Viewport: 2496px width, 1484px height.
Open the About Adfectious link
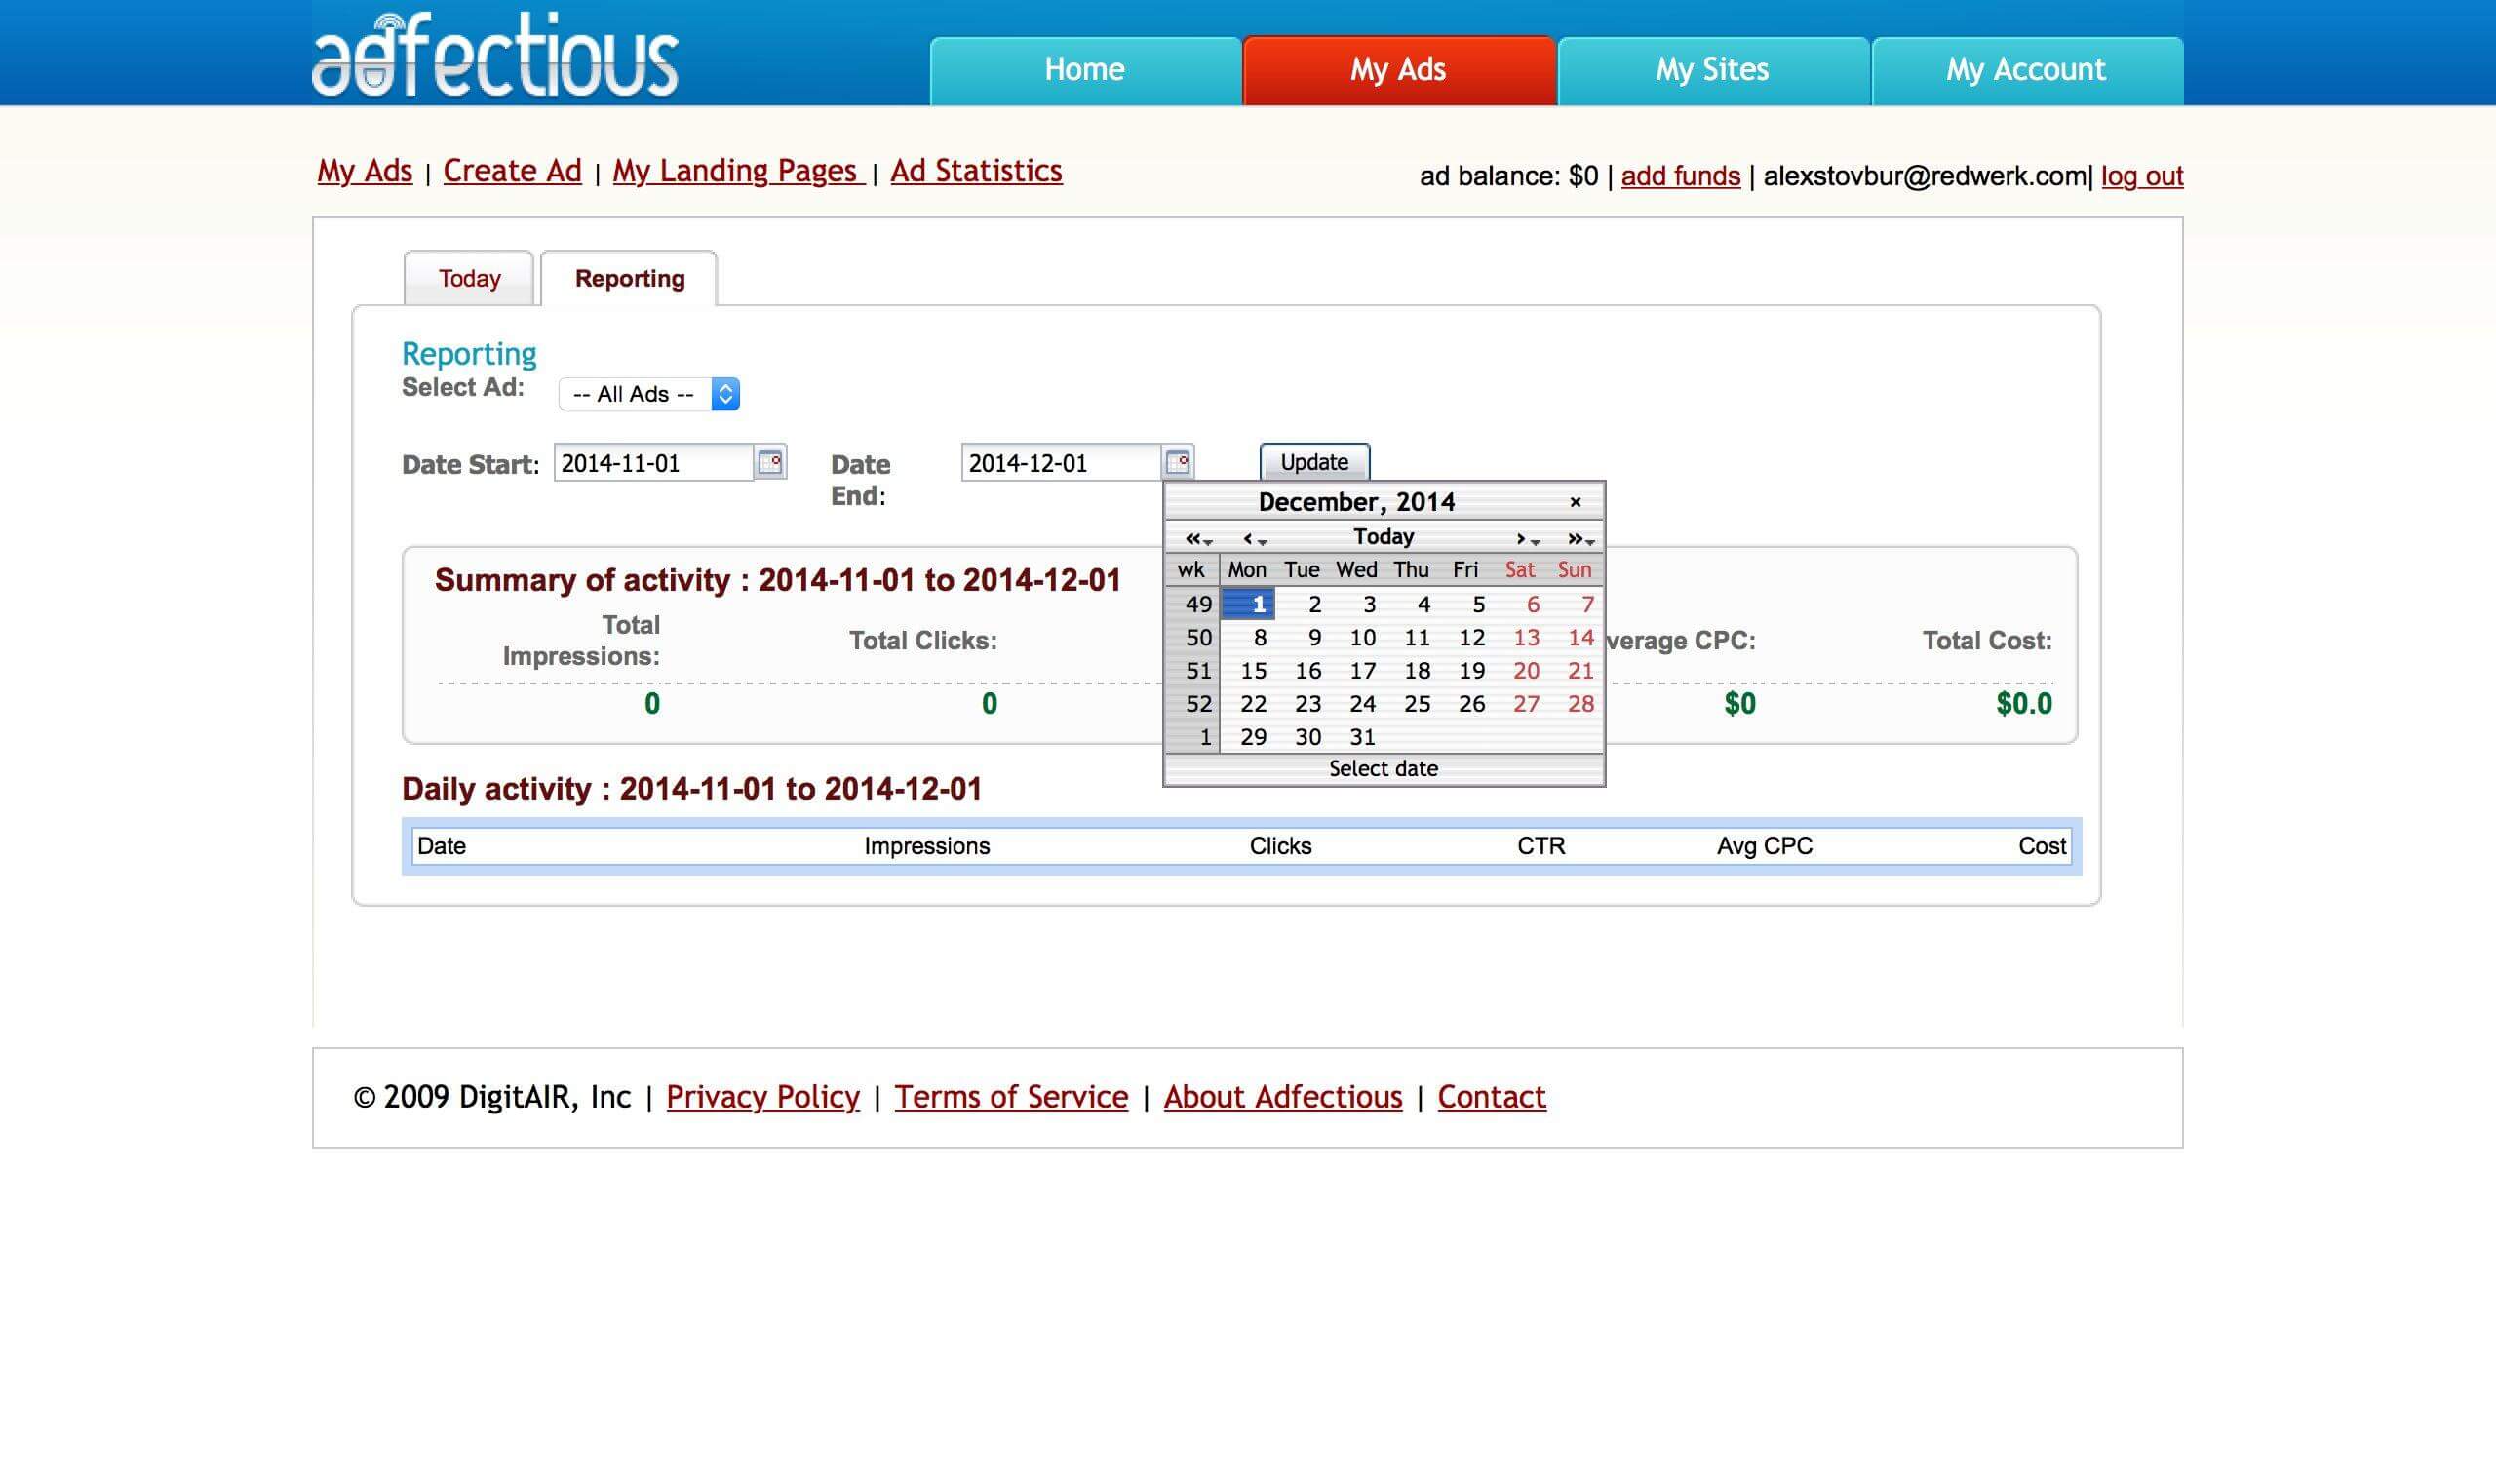coord(1283,1097)
